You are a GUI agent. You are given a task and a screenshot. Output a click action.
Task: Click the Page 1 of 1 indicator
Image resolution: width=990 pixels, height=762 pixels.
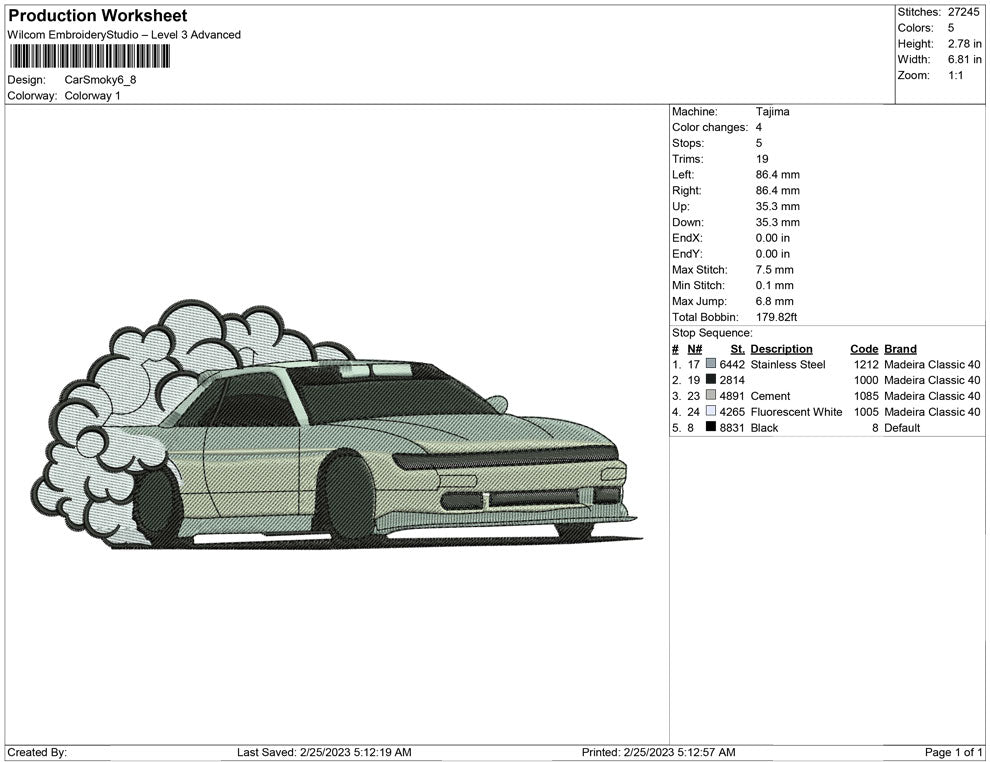(954, 752)
